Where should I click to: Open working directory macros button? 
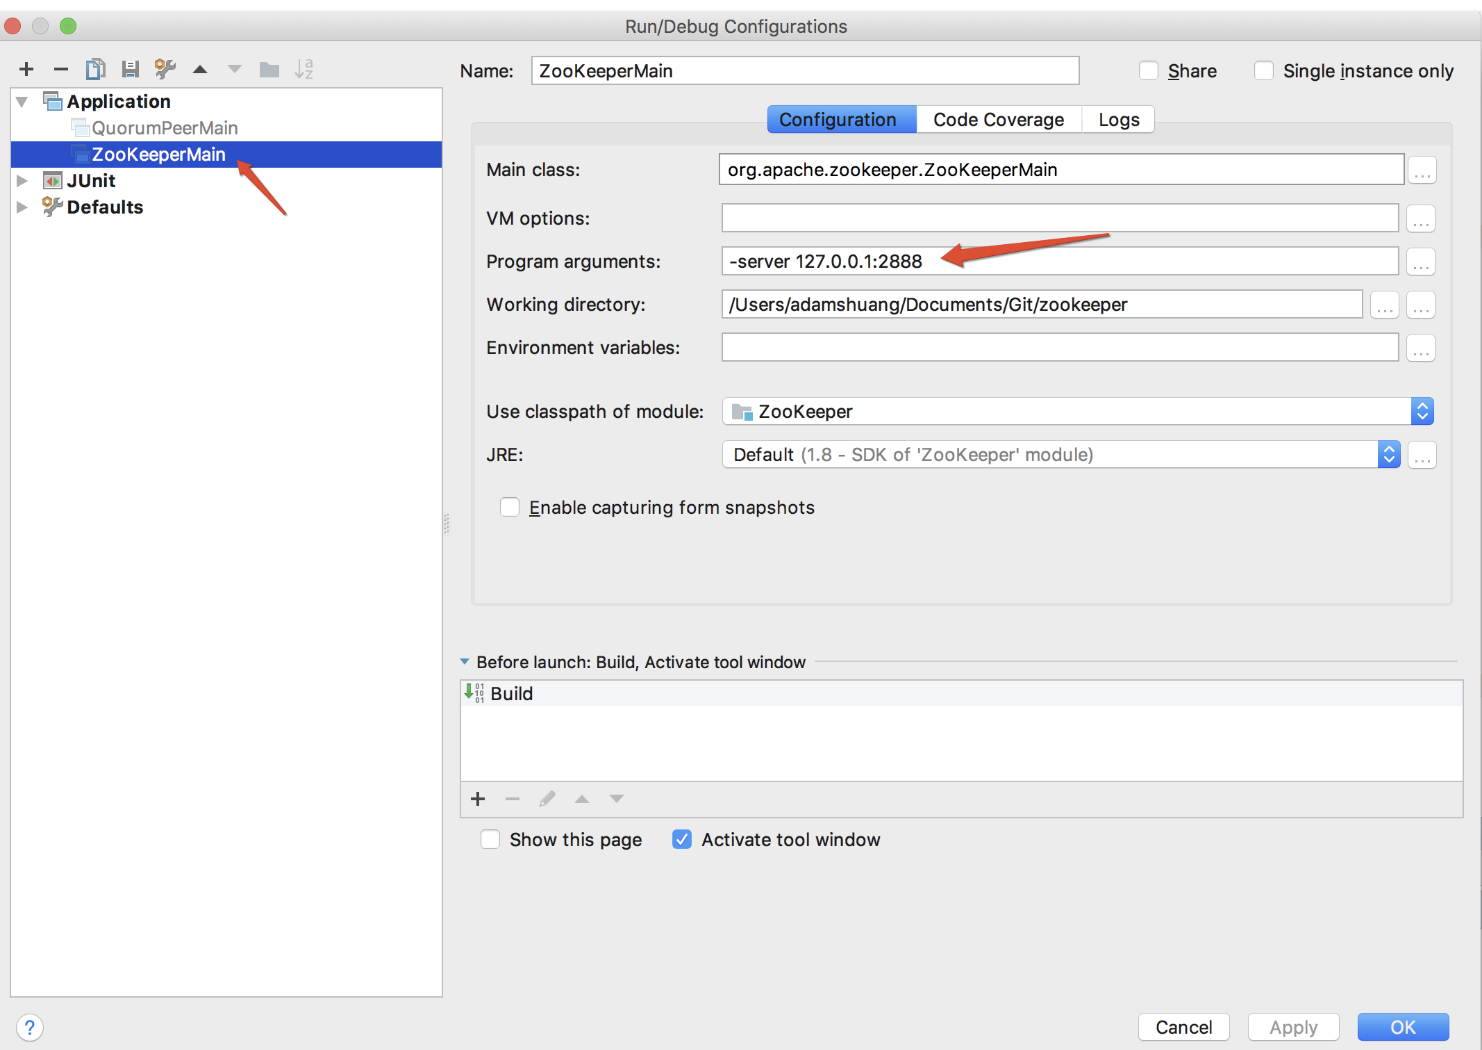(1421, 305)
